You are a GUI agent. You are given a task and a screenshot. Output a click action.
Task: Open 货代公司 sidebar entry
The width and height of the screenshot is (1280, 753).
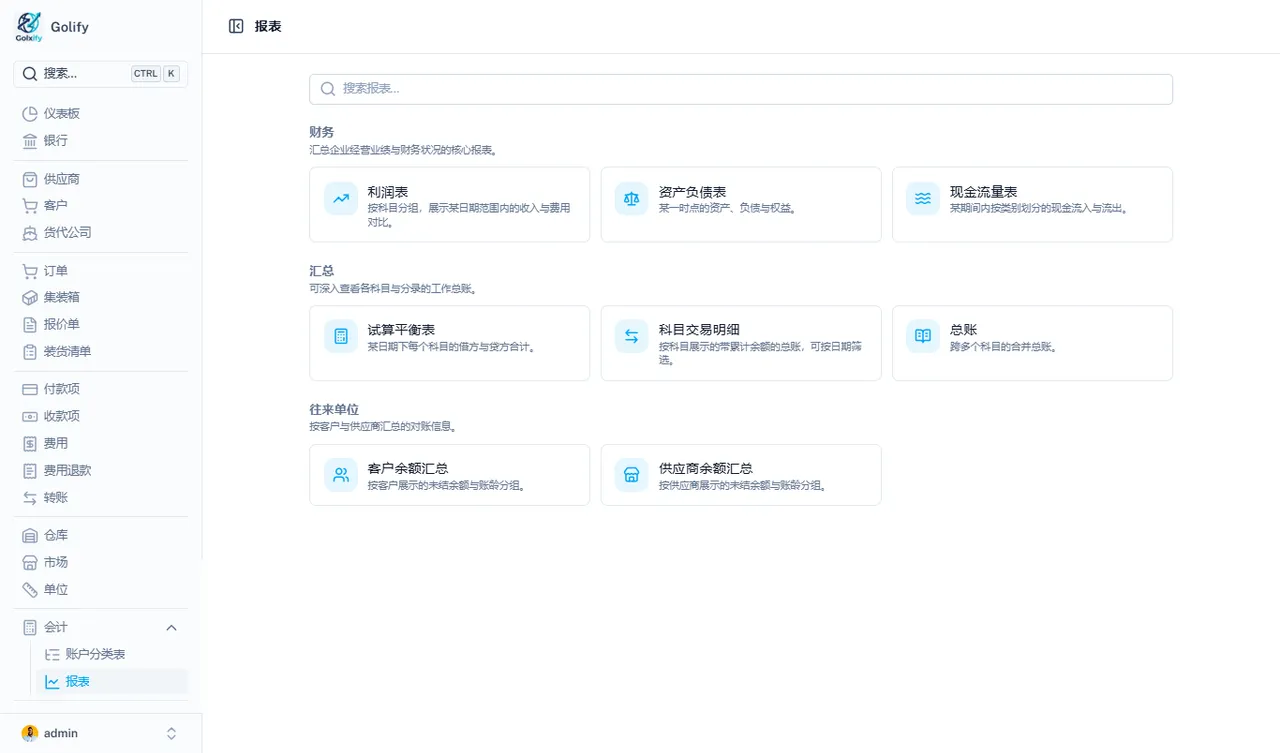tap(101, 233)
